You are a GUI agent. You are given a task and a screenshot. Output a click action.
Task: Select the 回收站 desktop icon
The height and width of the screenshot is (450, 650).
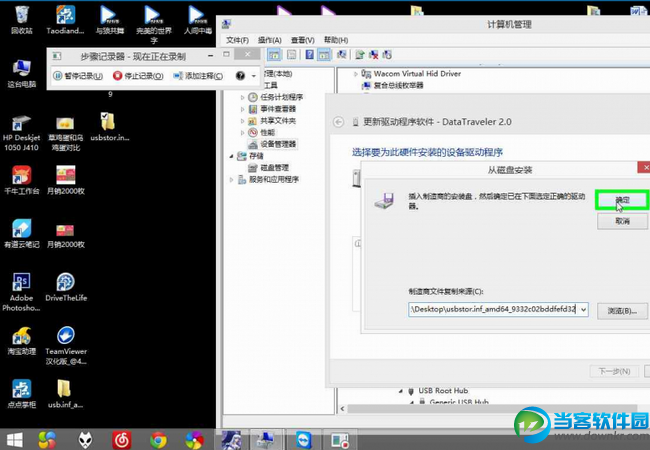22,19
